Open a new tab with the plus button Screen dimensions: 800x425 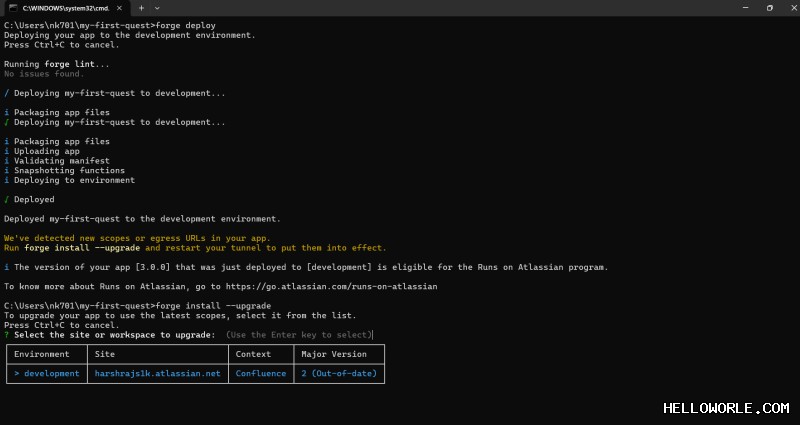[x=142, y=8]
